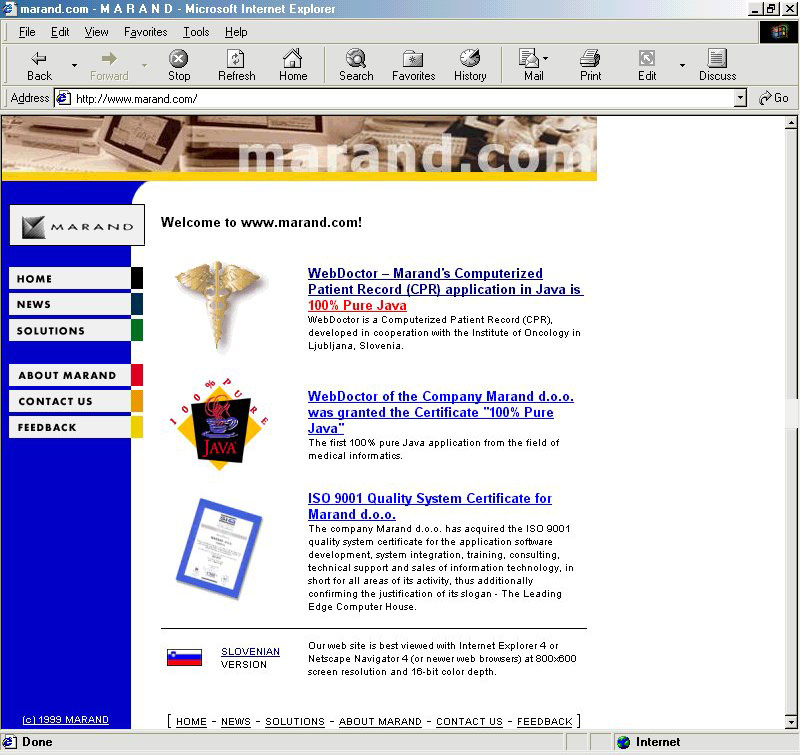
Task: Go back using the Back arrow button
Action: tap(39, 65)
